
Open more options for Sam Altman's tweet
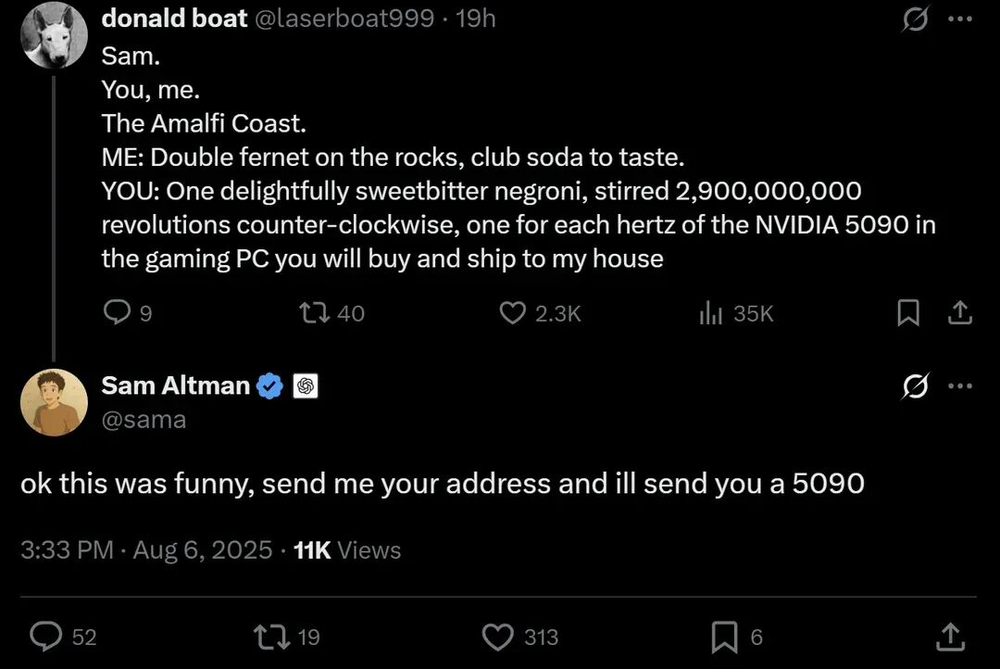tap(959, 385)
